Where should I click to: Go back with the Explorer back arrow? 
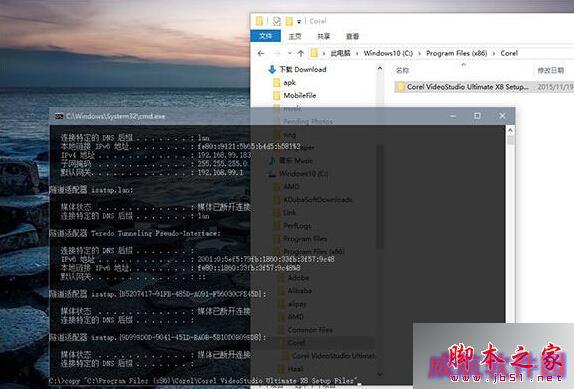click(x=261, y=53)
